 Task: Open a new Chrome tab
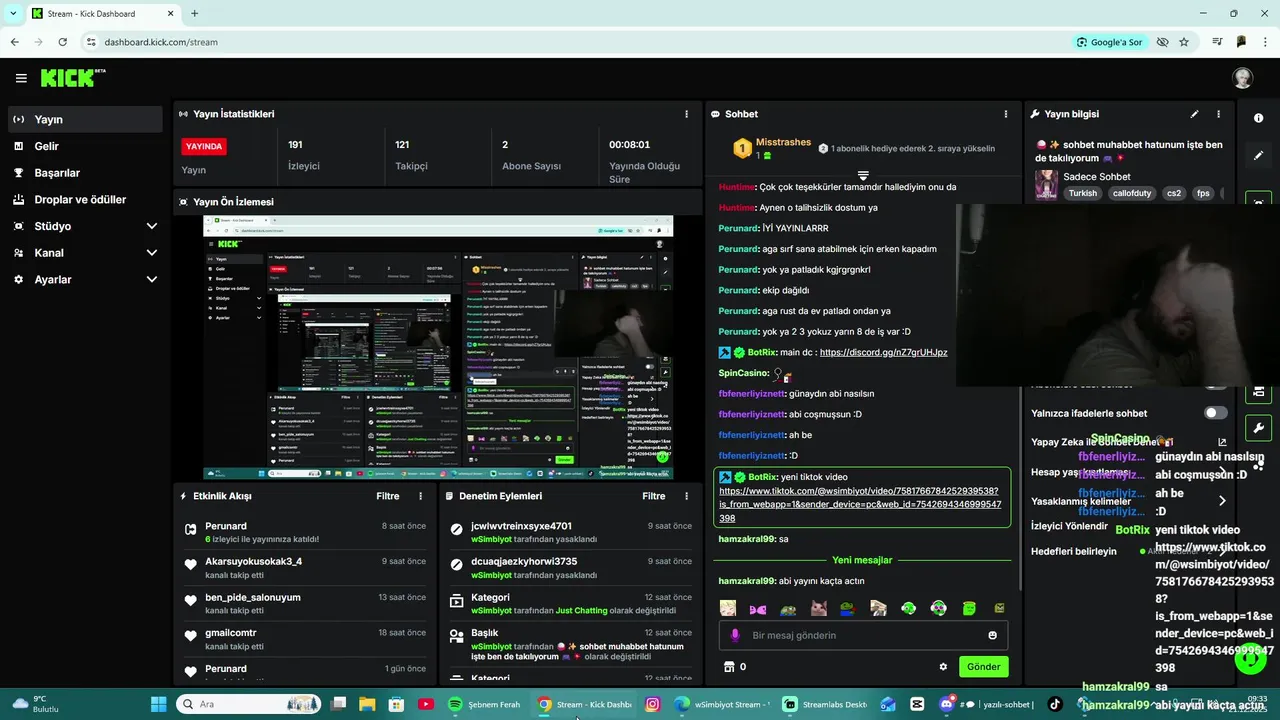[194, 13]
